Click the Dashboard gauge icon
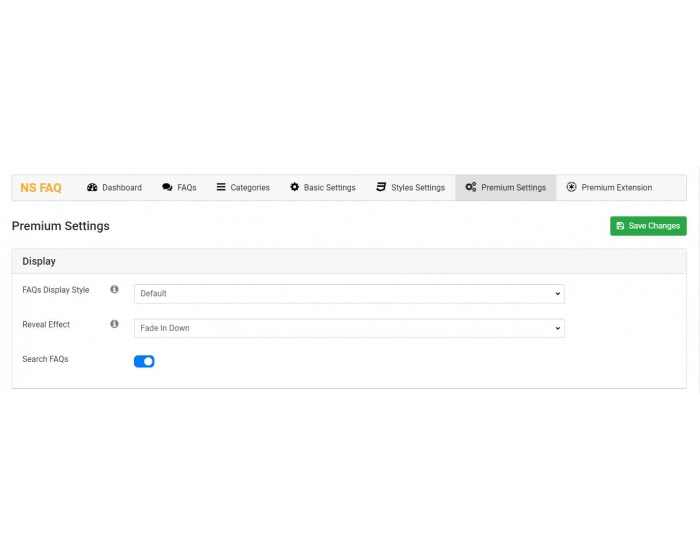The height and width of the screenshot is (560, 700). coord(92,188)
